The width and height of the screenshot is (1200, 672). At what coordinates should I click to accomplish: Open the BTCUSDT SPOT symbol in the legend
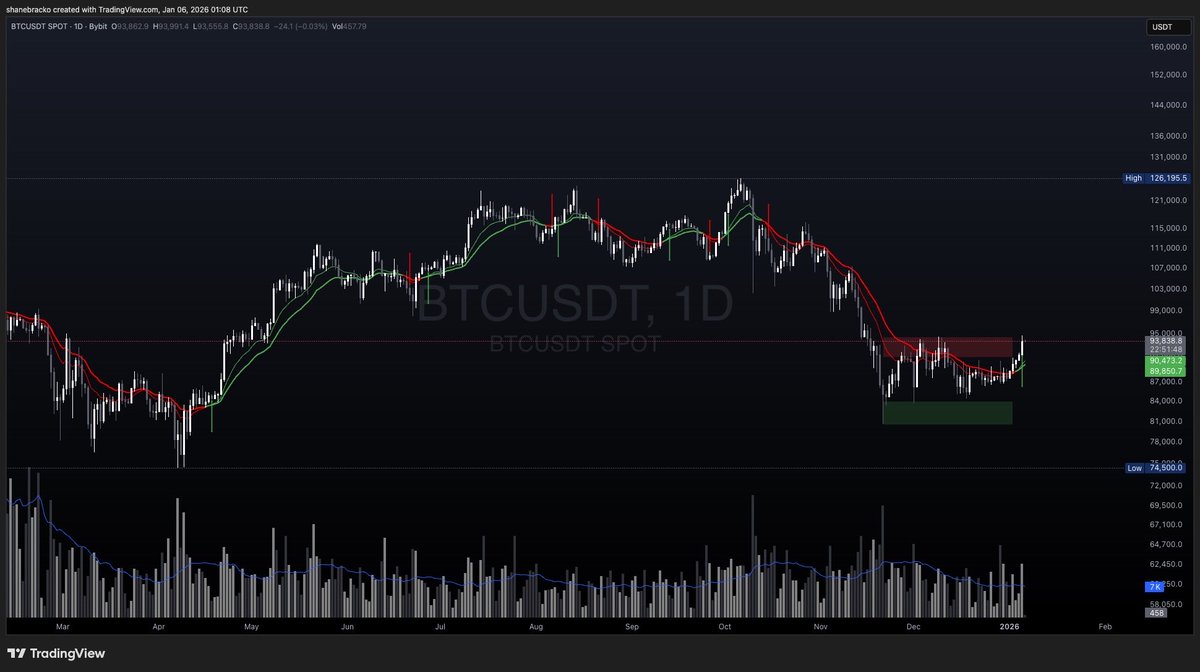[40, 26]
